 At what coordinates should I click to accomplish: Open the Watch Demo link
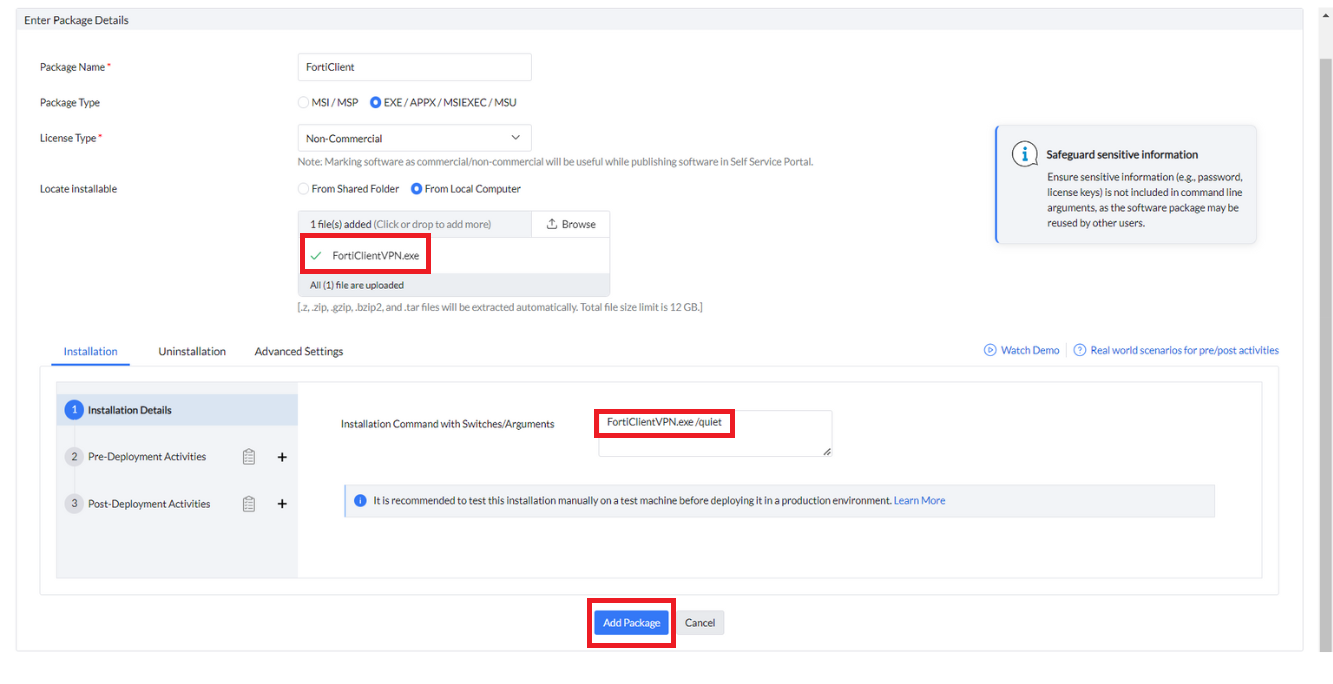click(1030, 350)
